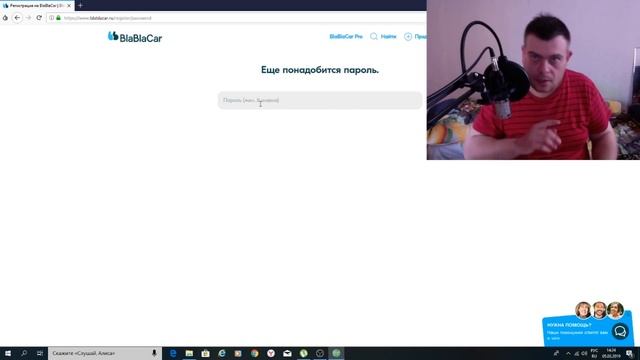Click the taskbar search magnifier
The height and width of the screenshot is (360, 640).
click(x=24, y=353)
